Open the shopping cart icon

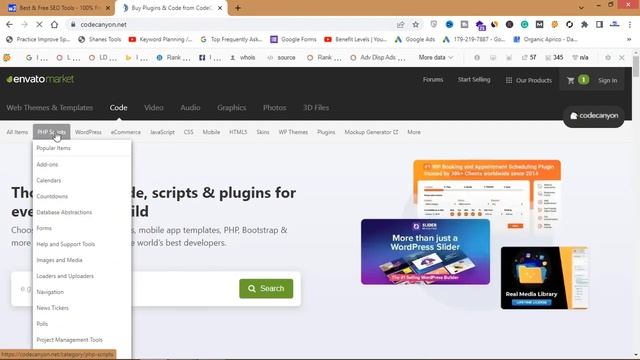click(x=571, y=80)
